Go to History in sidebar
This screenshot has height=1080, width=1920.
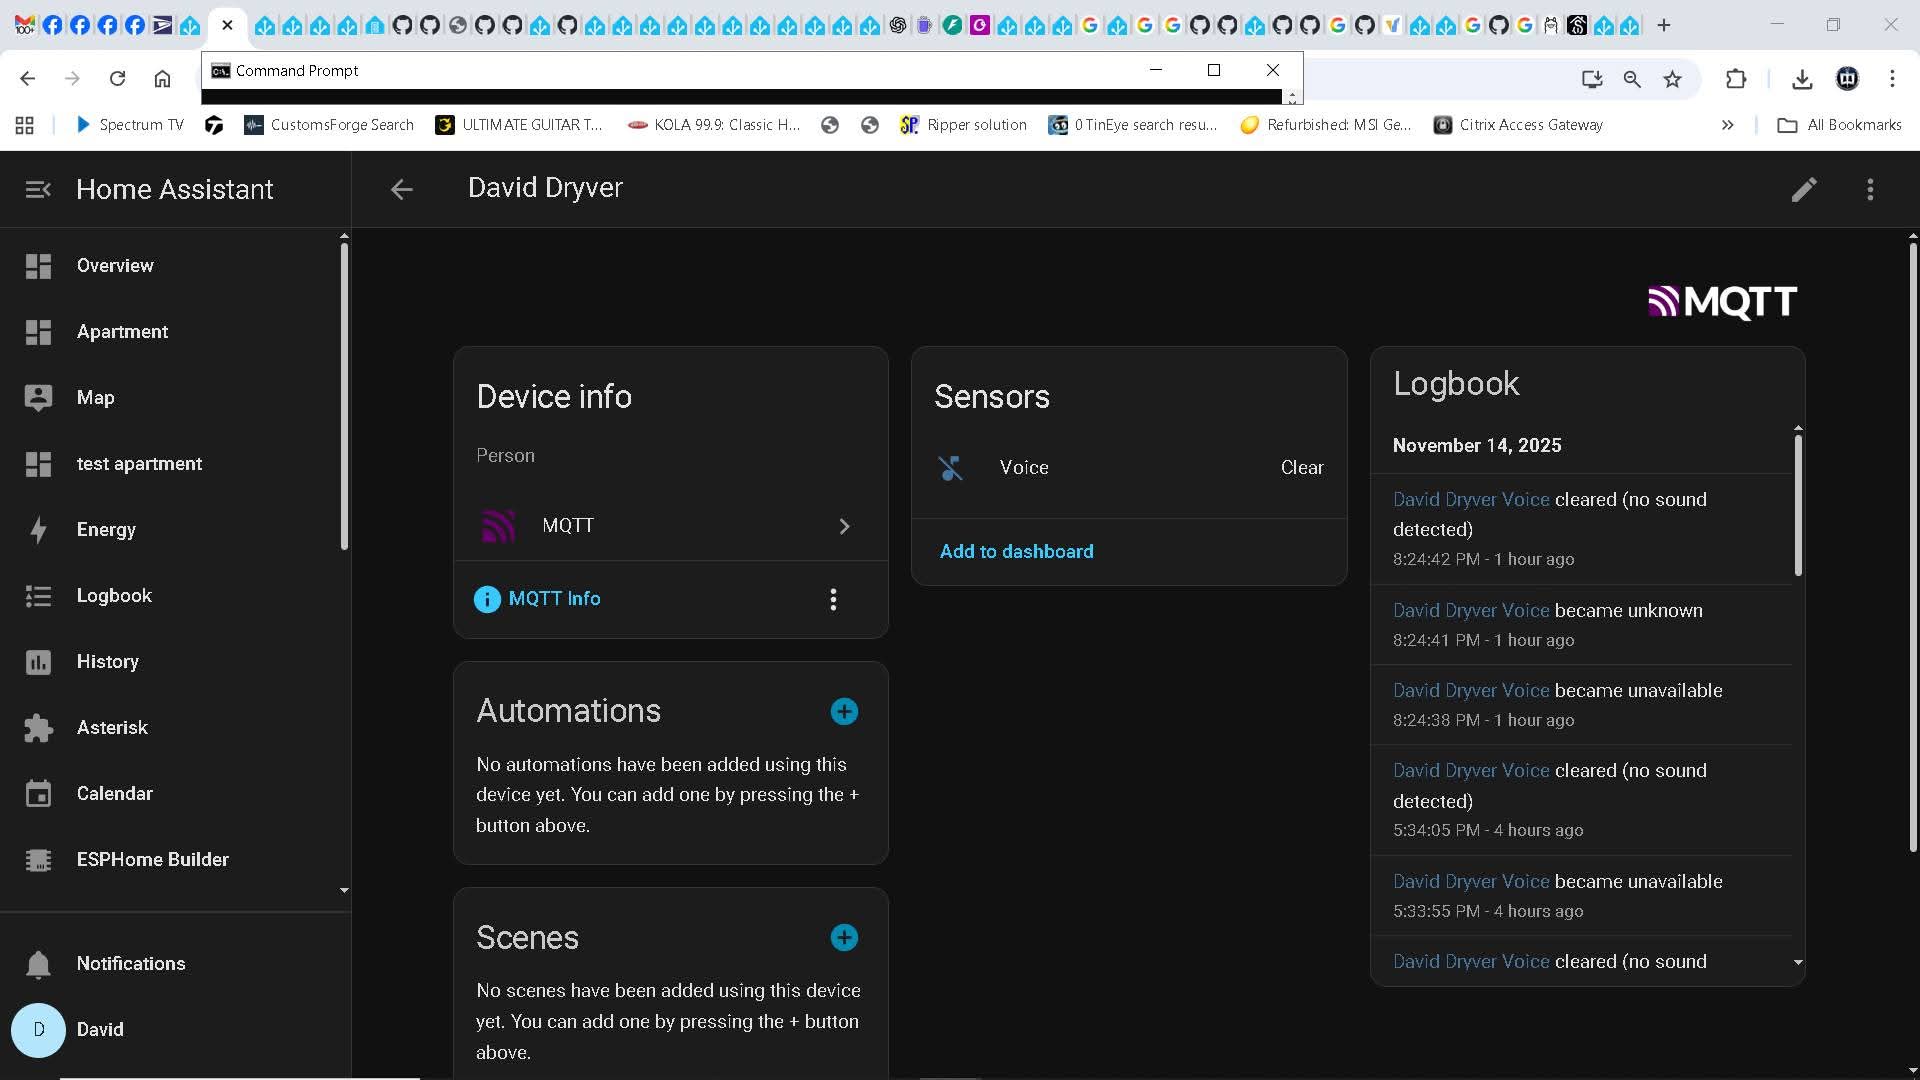[x=107, y=662]
